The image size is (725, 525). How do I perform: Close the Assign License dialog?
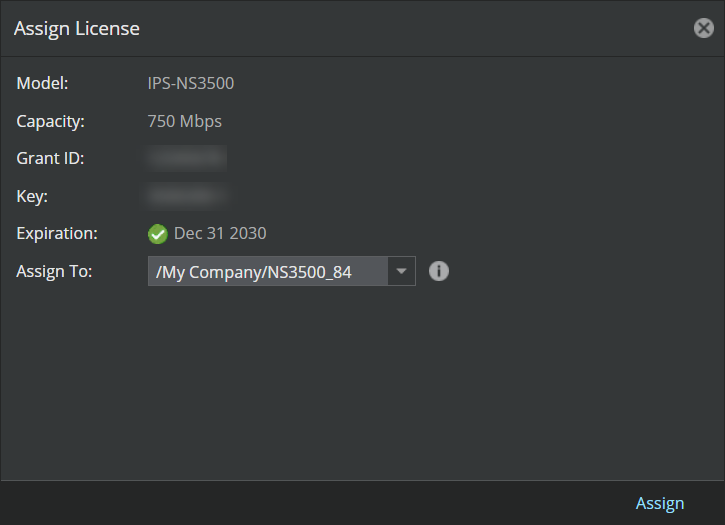[704, 28]
